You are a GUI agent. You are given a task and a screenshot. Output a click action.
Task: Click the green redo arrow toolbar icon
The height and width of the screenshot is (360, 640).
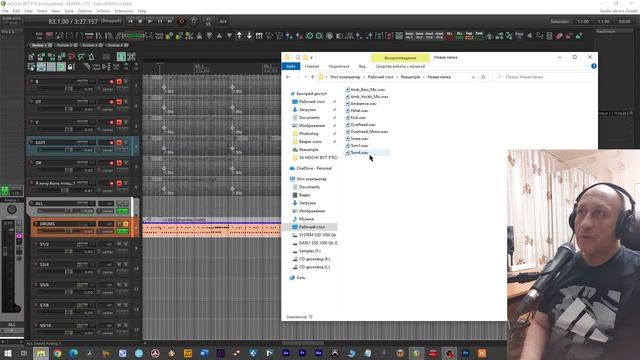point(81,57)
